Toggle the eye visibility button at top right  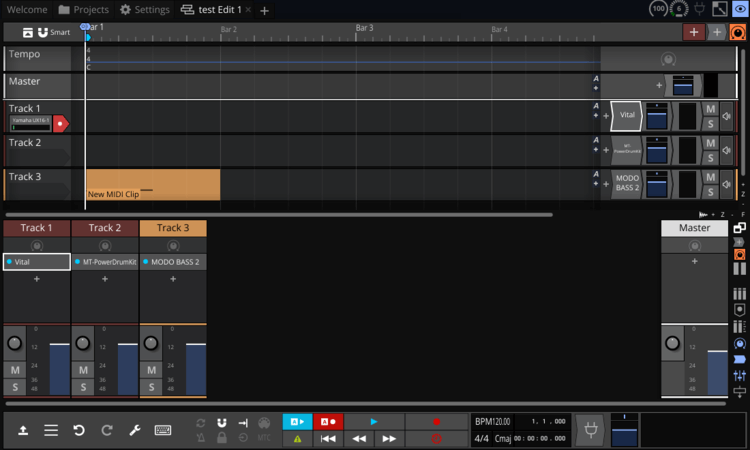pos(739,9)
